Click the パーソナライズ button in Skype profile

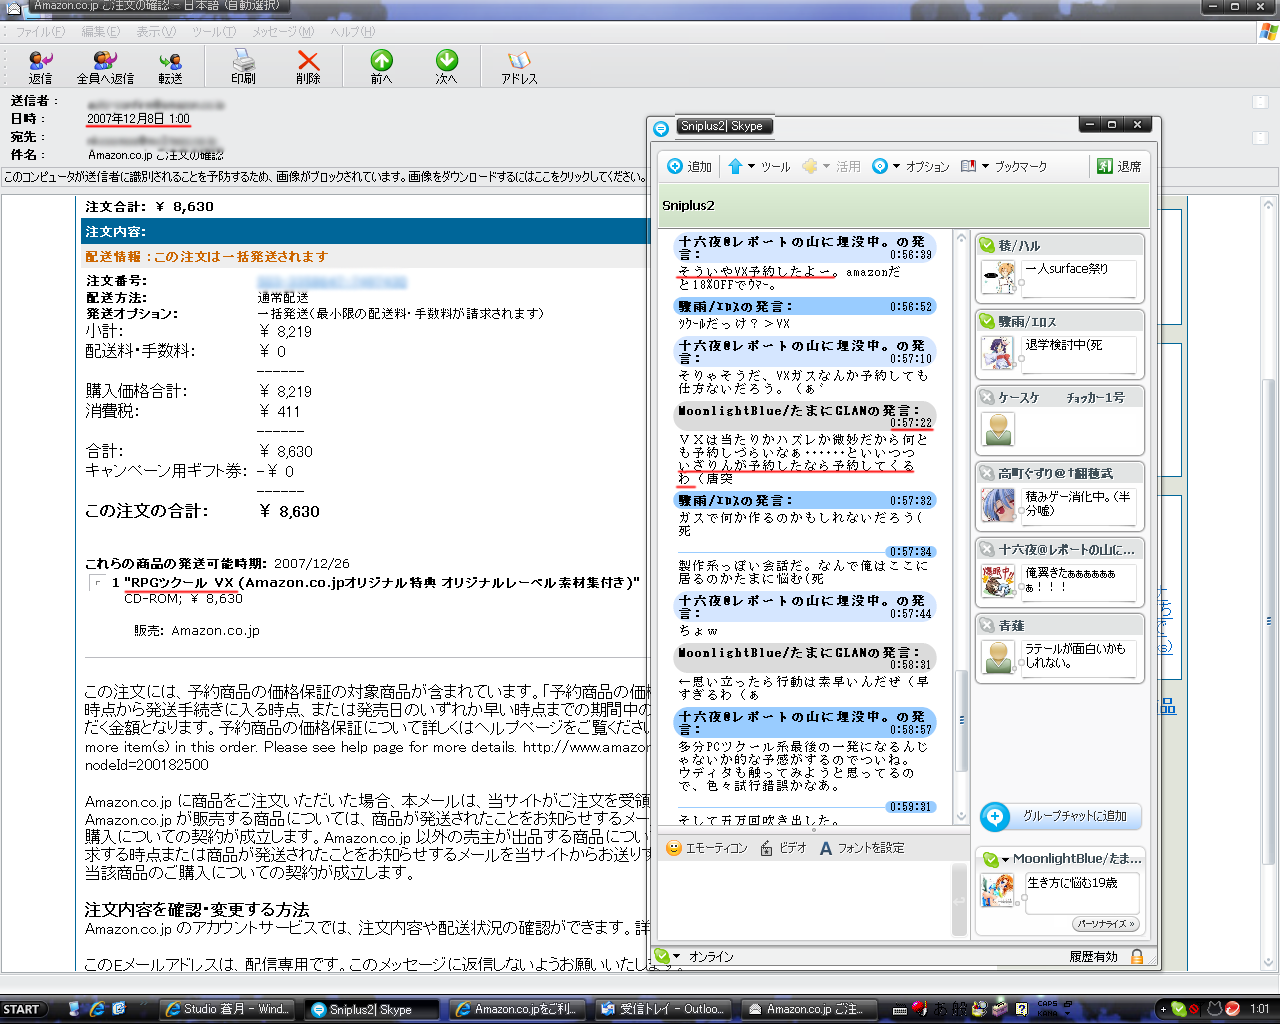click(1106, 924)
